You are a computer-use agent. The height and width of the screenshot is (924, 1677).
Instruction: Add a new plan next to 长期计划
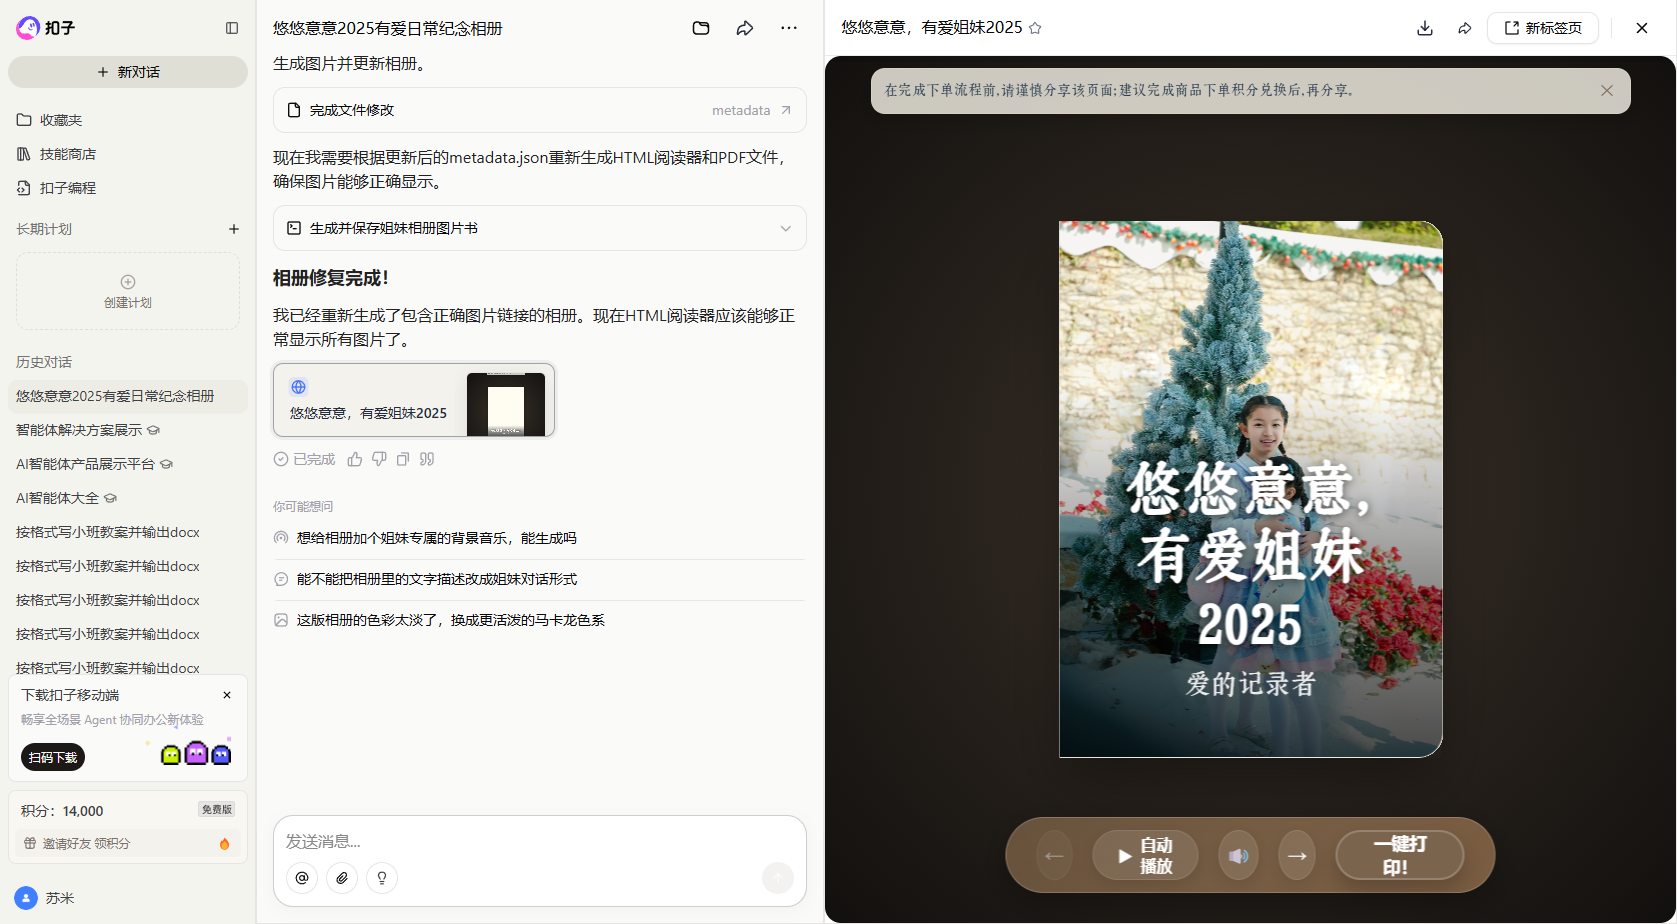234,229
